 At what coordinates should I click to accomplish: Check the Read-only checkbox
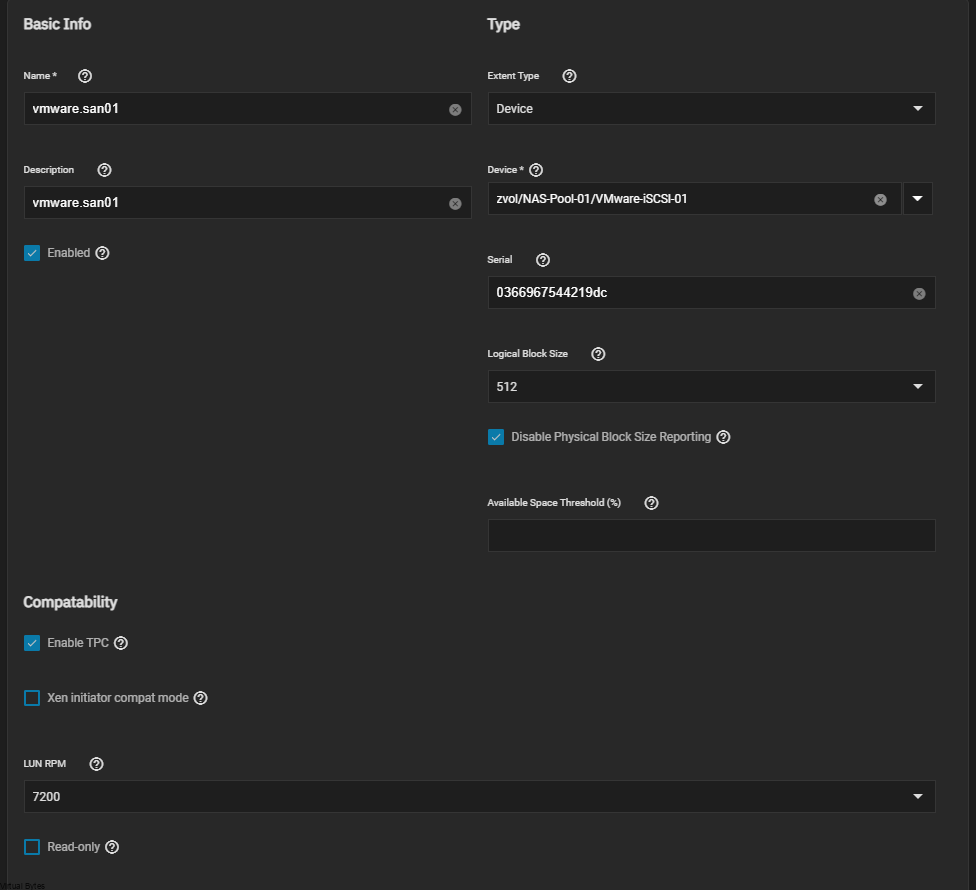point(32,847)
